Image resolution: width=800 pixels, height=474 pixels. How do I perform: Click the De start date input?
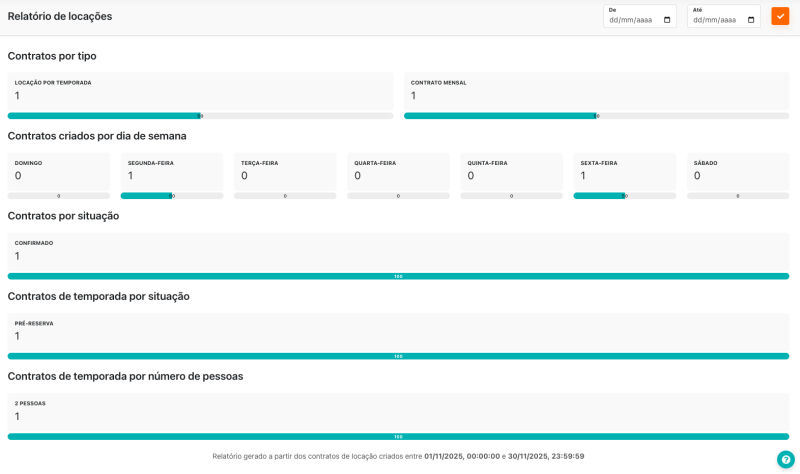(x=628, y=20)
